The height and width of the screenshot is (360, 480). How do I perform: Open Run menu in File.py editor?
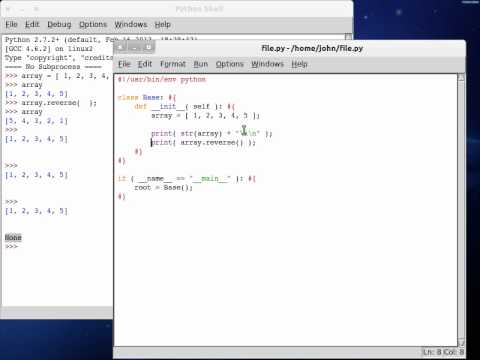(201, 64)
